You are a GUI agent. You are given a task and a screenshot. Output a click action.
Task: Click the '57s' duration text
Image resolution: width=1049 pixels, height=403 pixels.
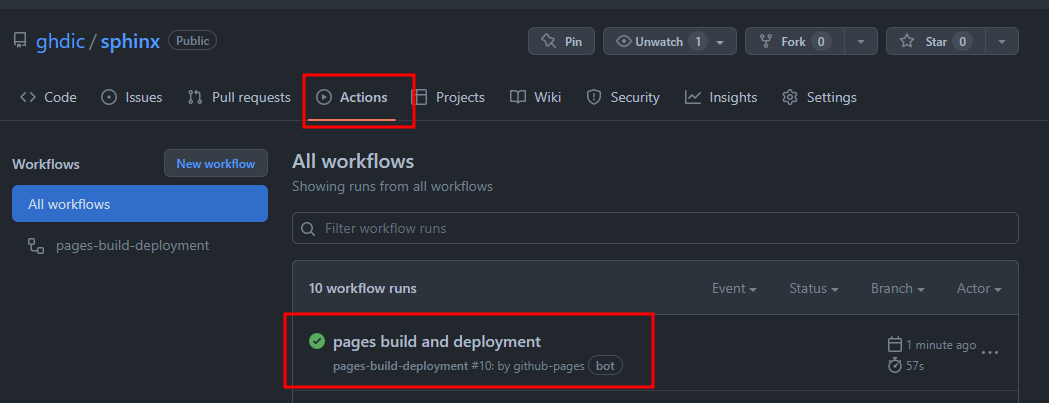point(915,366)
